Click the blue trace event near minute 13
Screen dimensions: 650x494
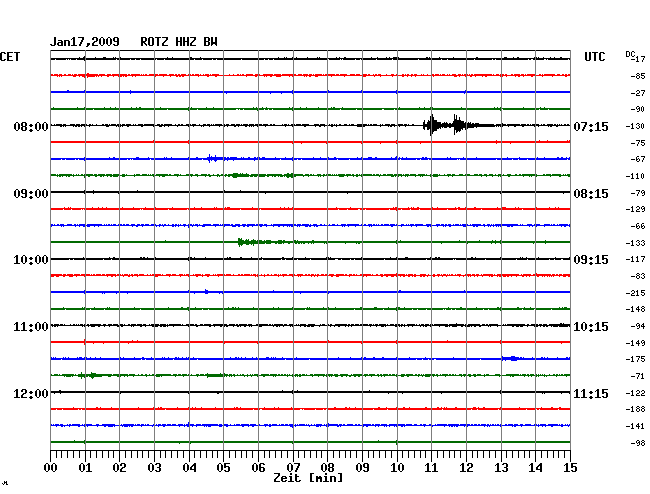click(x=512, y=358)
